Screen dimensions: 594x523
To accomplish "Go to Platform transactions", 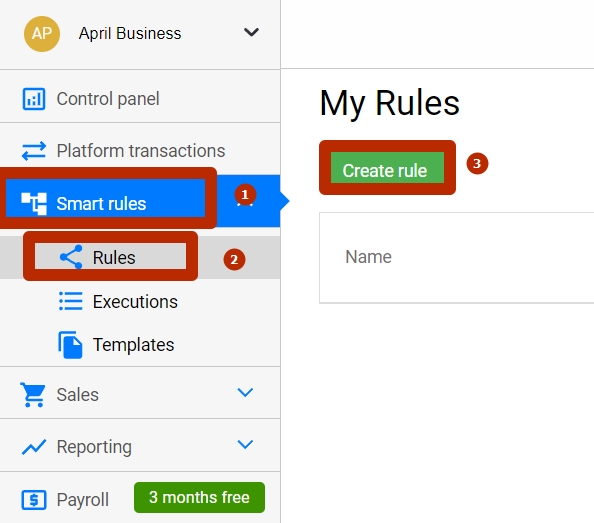I will click(140, 151).
